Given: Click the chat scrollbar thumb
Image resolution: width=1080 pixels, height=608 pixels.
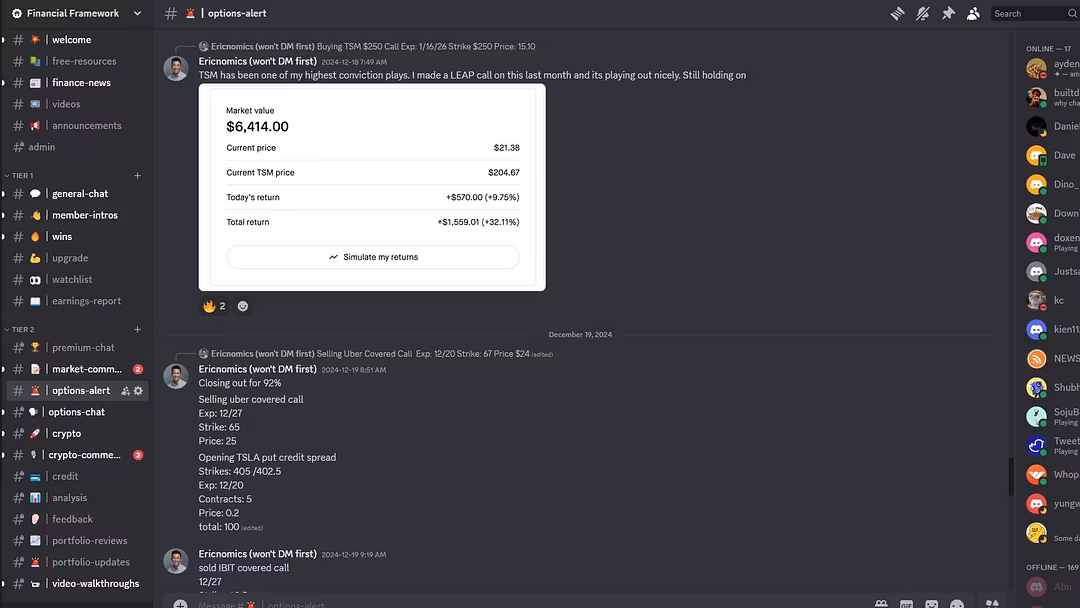Looking at the screenshot, I should [x=1010, y=476].
